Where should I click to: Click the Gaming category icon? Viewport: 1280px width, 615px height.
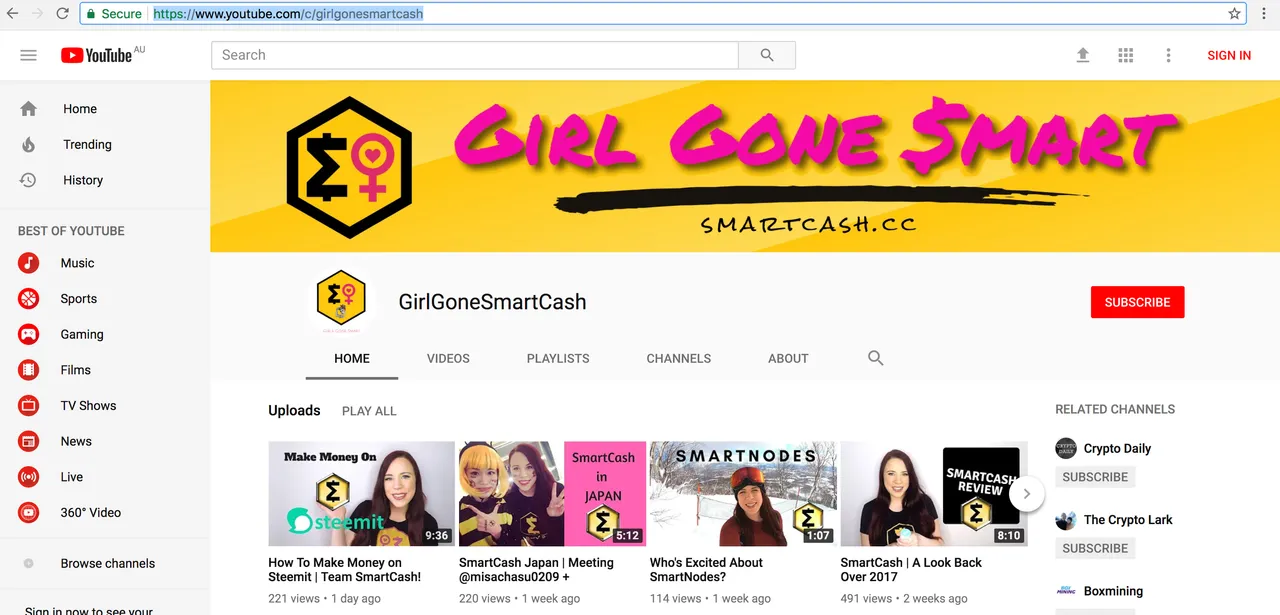coord(28,334)
